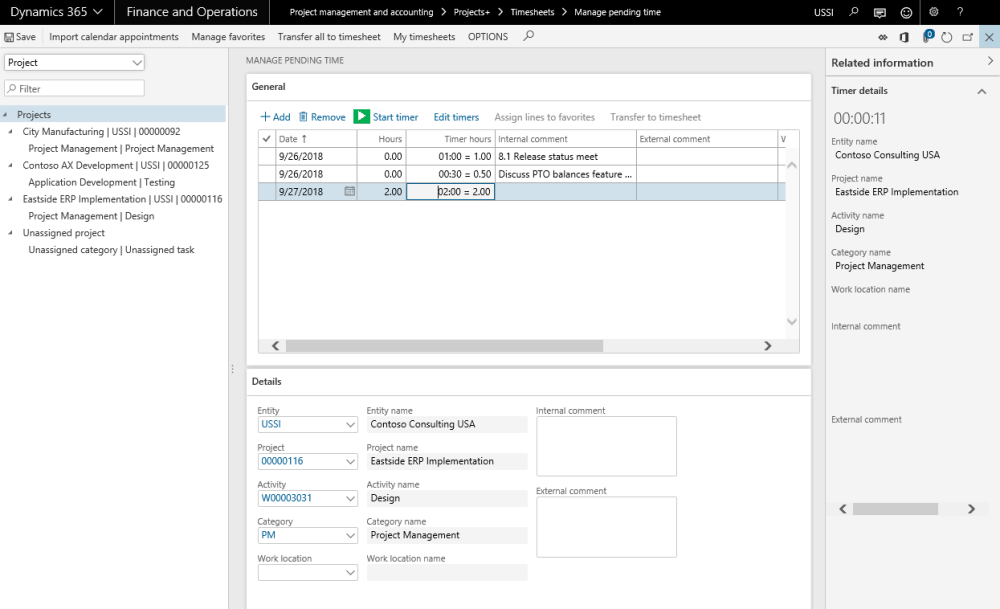The image size is (1000, 609).
Task: Click the green Start timer play icon
Action: click(x=362, y=116)
